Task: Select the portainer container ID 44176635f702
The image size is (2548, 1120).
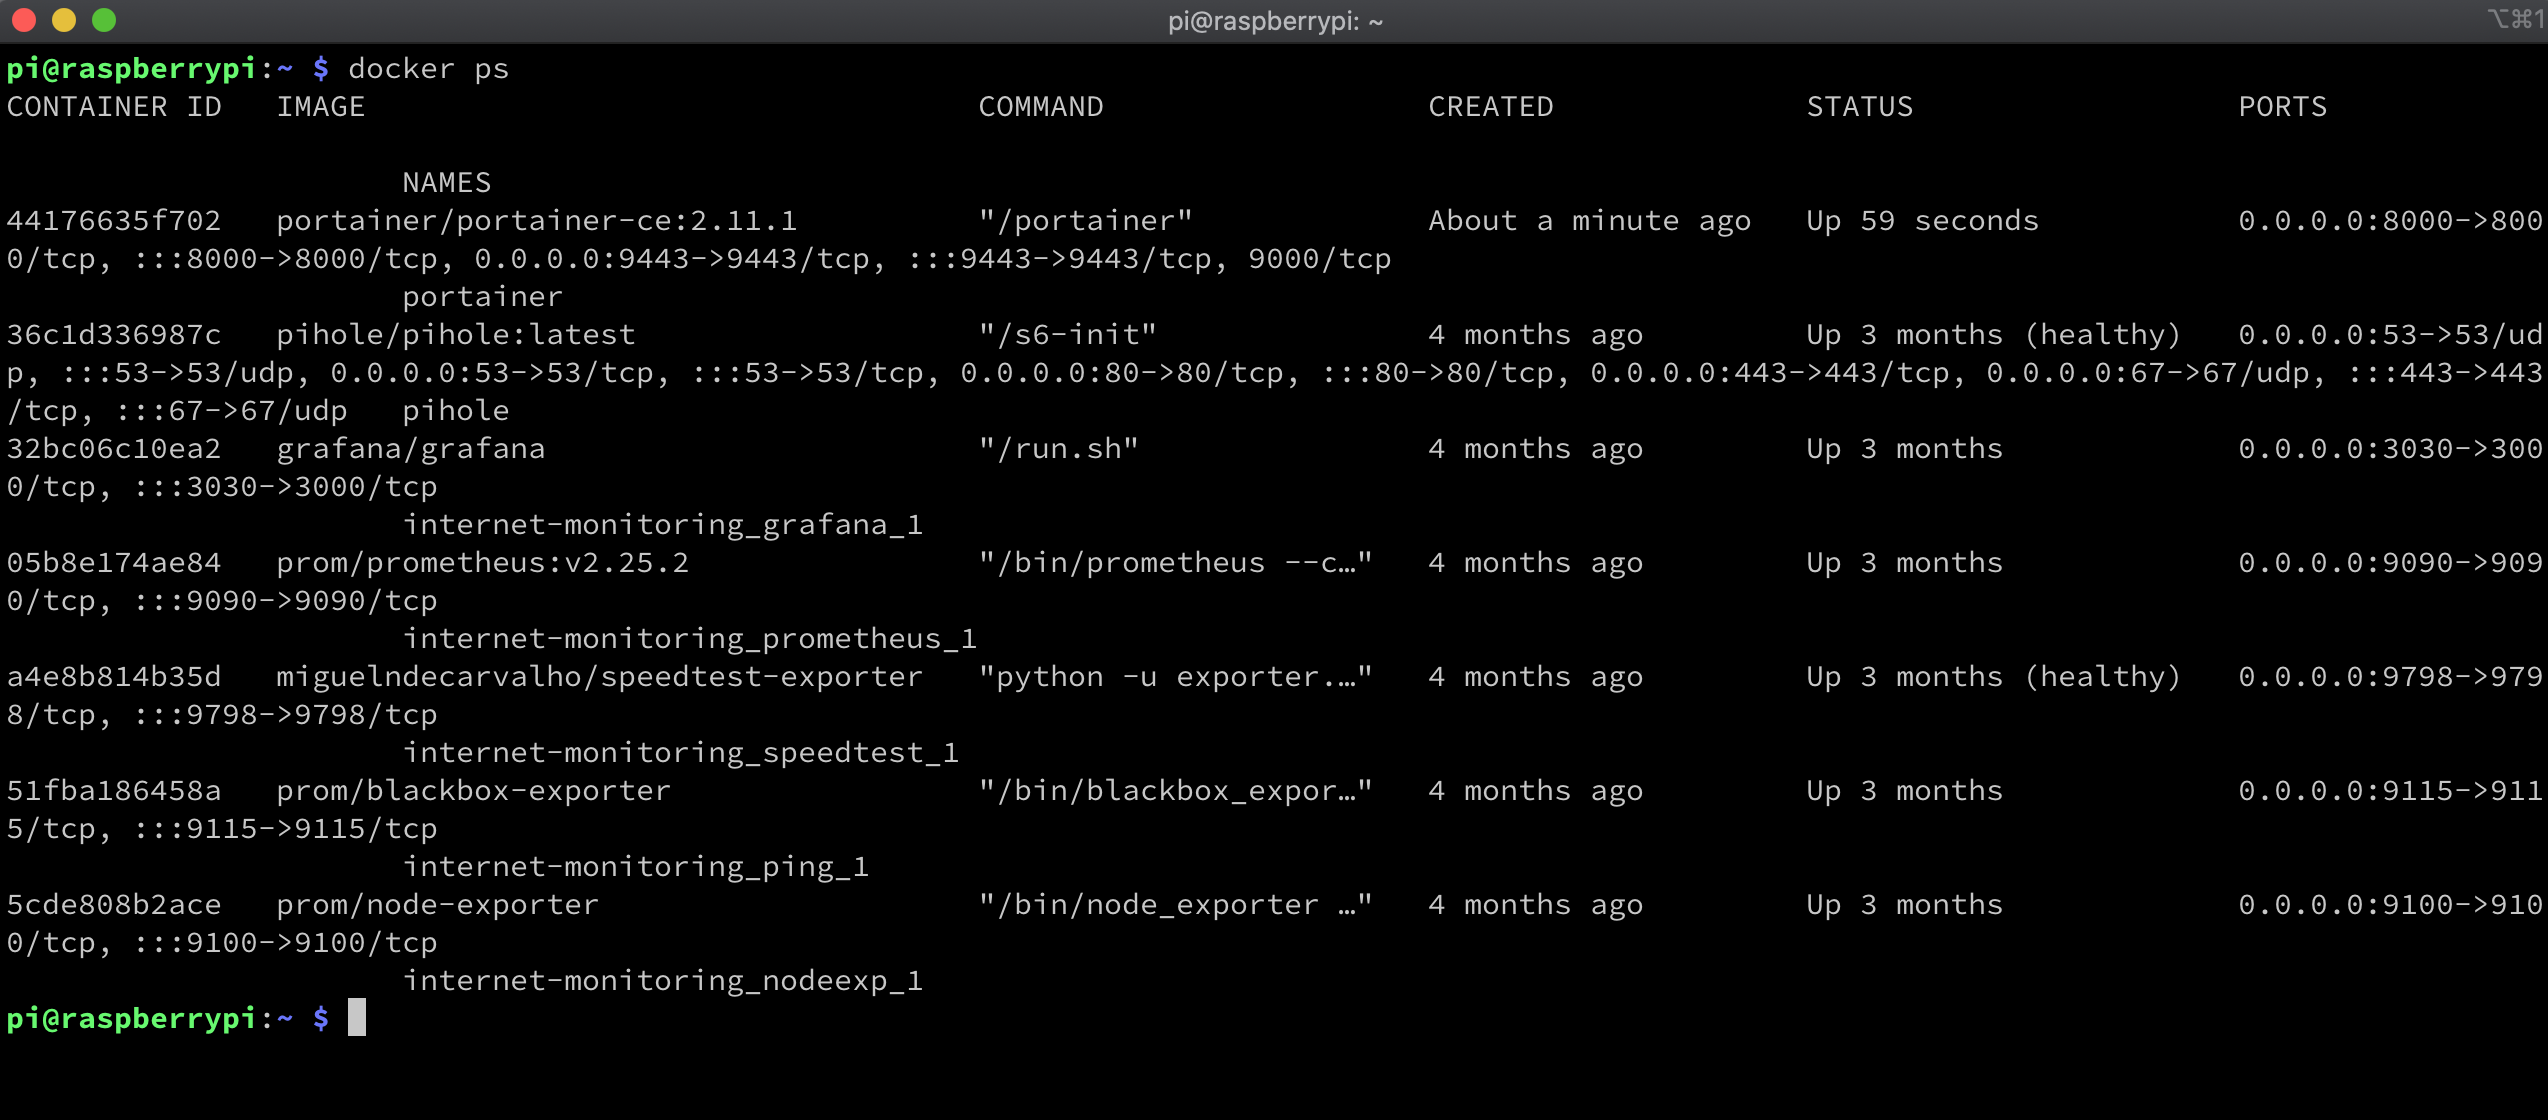Action: (x=113, y=220)
